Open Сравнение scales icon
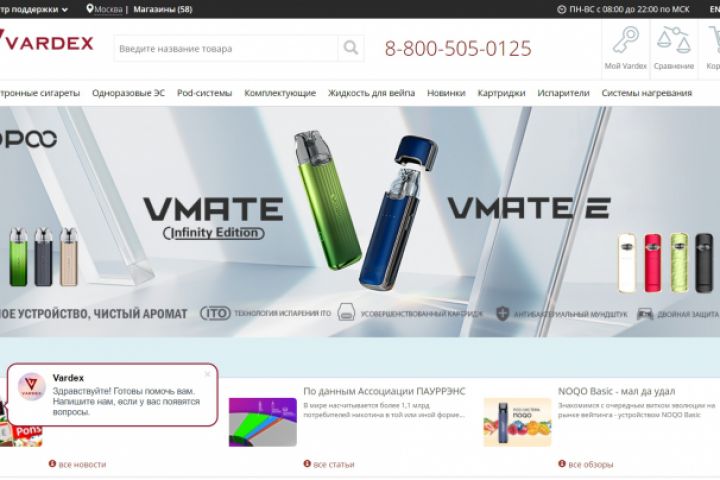Image resolution: width=720 pixels, height=480 pixels. 674,40
